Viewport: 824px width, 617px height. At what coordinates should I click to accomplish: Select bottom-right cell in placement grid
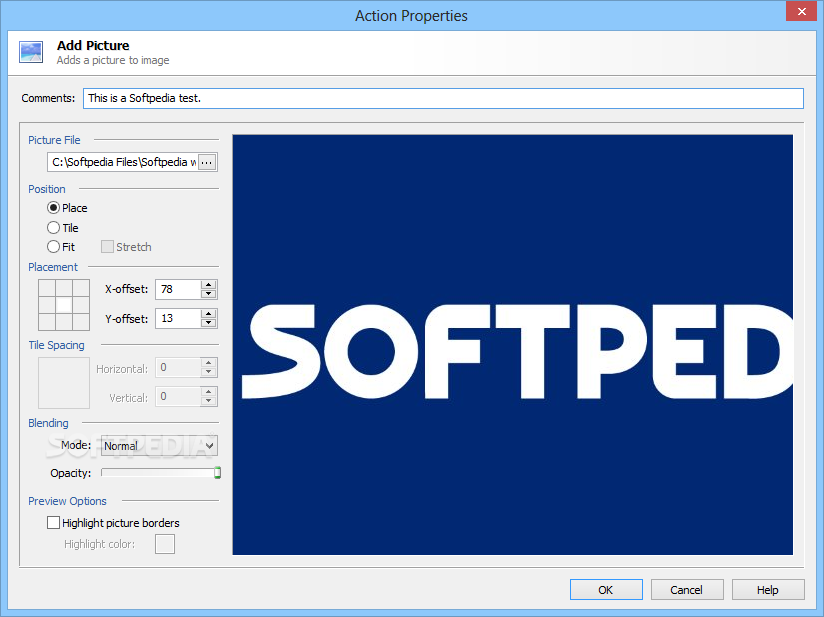(81, 322)
